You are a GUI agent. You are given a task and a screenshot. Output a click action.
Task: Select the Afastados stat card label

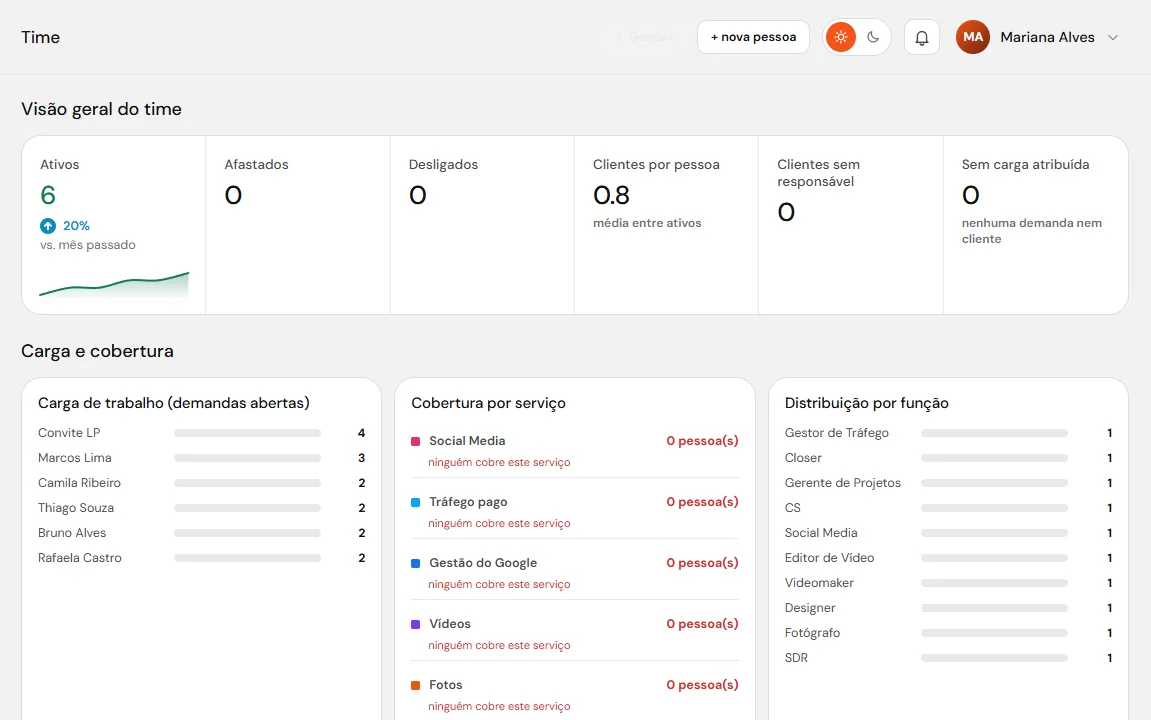(256, 164)
